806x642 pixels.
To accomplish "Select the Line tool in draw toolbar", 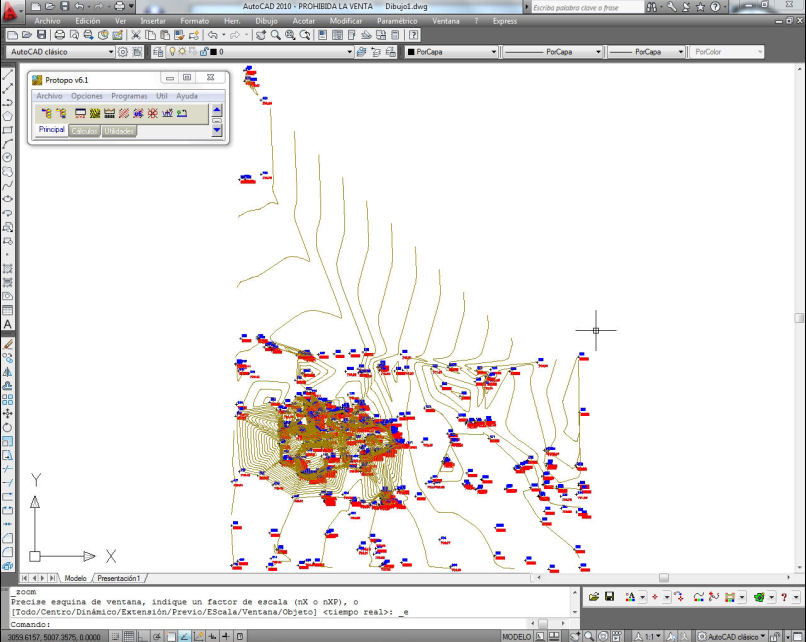I will tap(8, 75).
